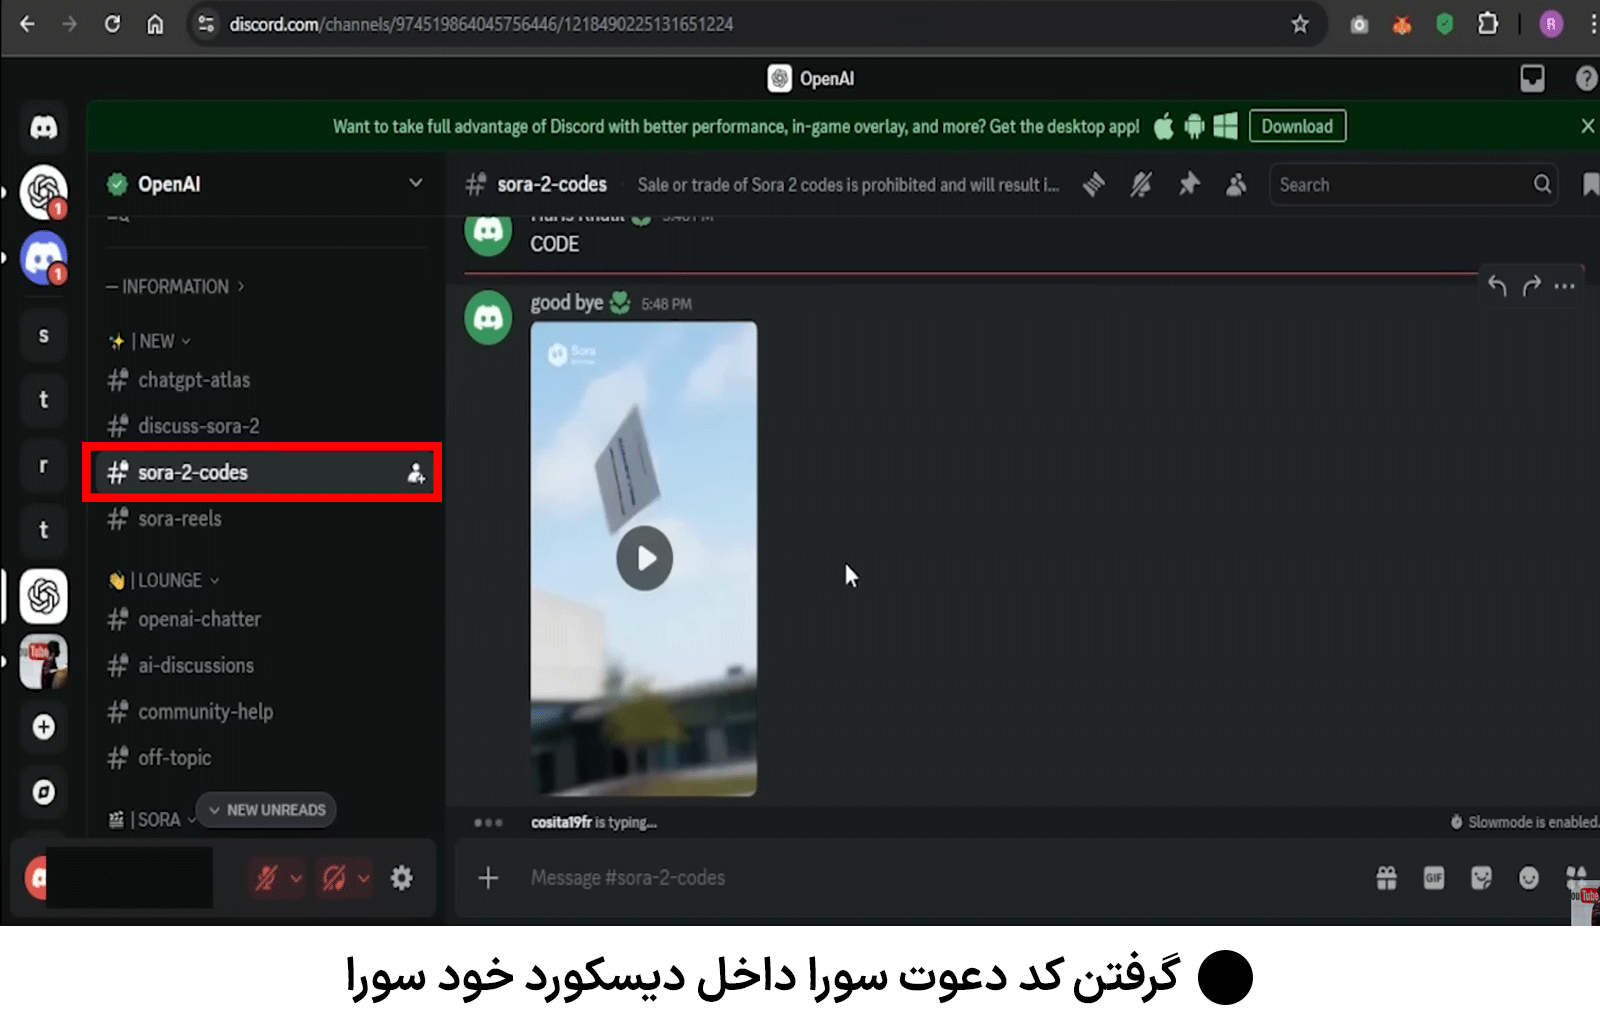Collapse the LOUNGE category

[165, 580]
